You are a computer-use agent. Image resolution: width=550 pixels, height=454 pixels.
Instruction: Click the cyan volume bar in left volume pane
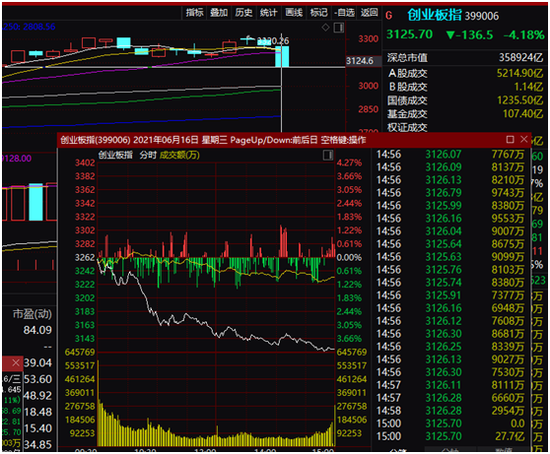pyautogui.click(x=36, y=202)
